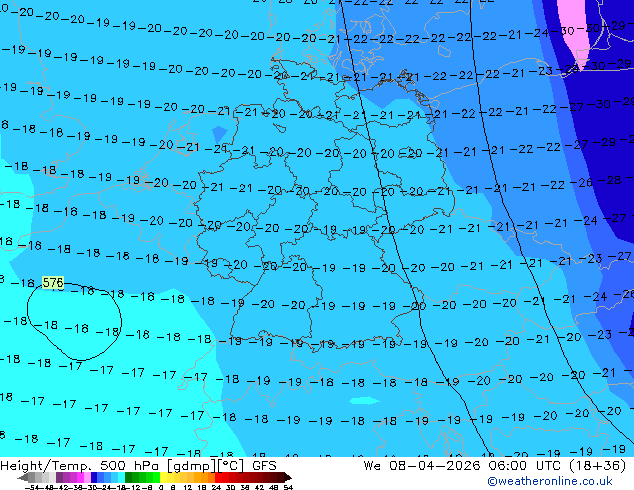Click the 576 height contour label
This screenshot has height=490, width=634.
pos(53,283)
